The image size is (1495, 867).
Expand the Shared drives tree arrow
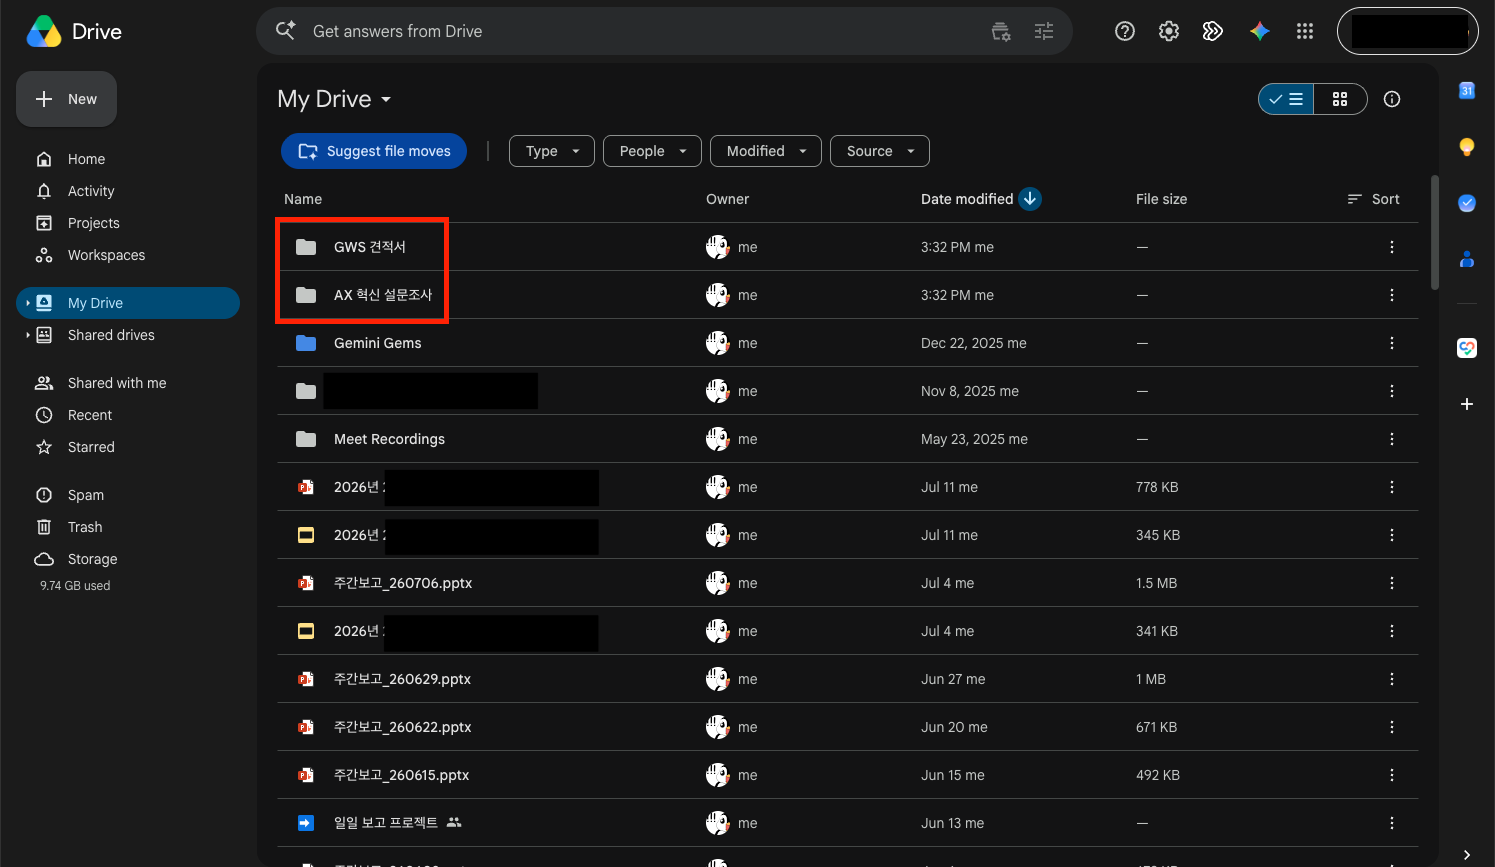tap(27, 335)
